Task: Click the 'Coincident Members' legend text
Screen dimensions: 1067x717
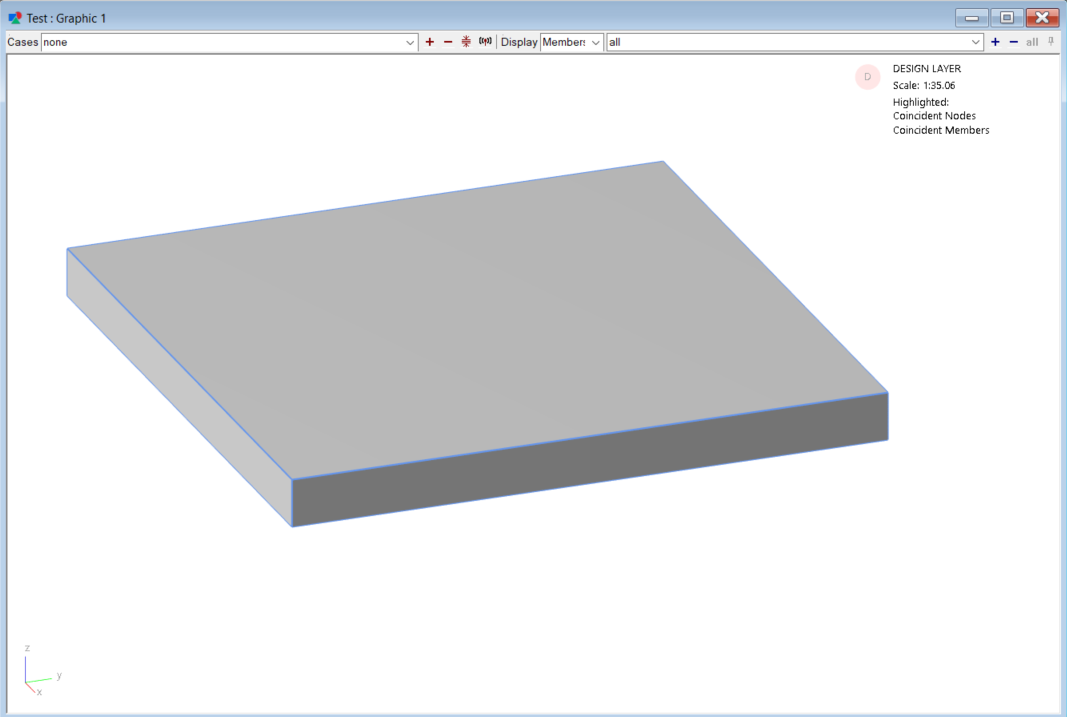Action: coord(940,130)
